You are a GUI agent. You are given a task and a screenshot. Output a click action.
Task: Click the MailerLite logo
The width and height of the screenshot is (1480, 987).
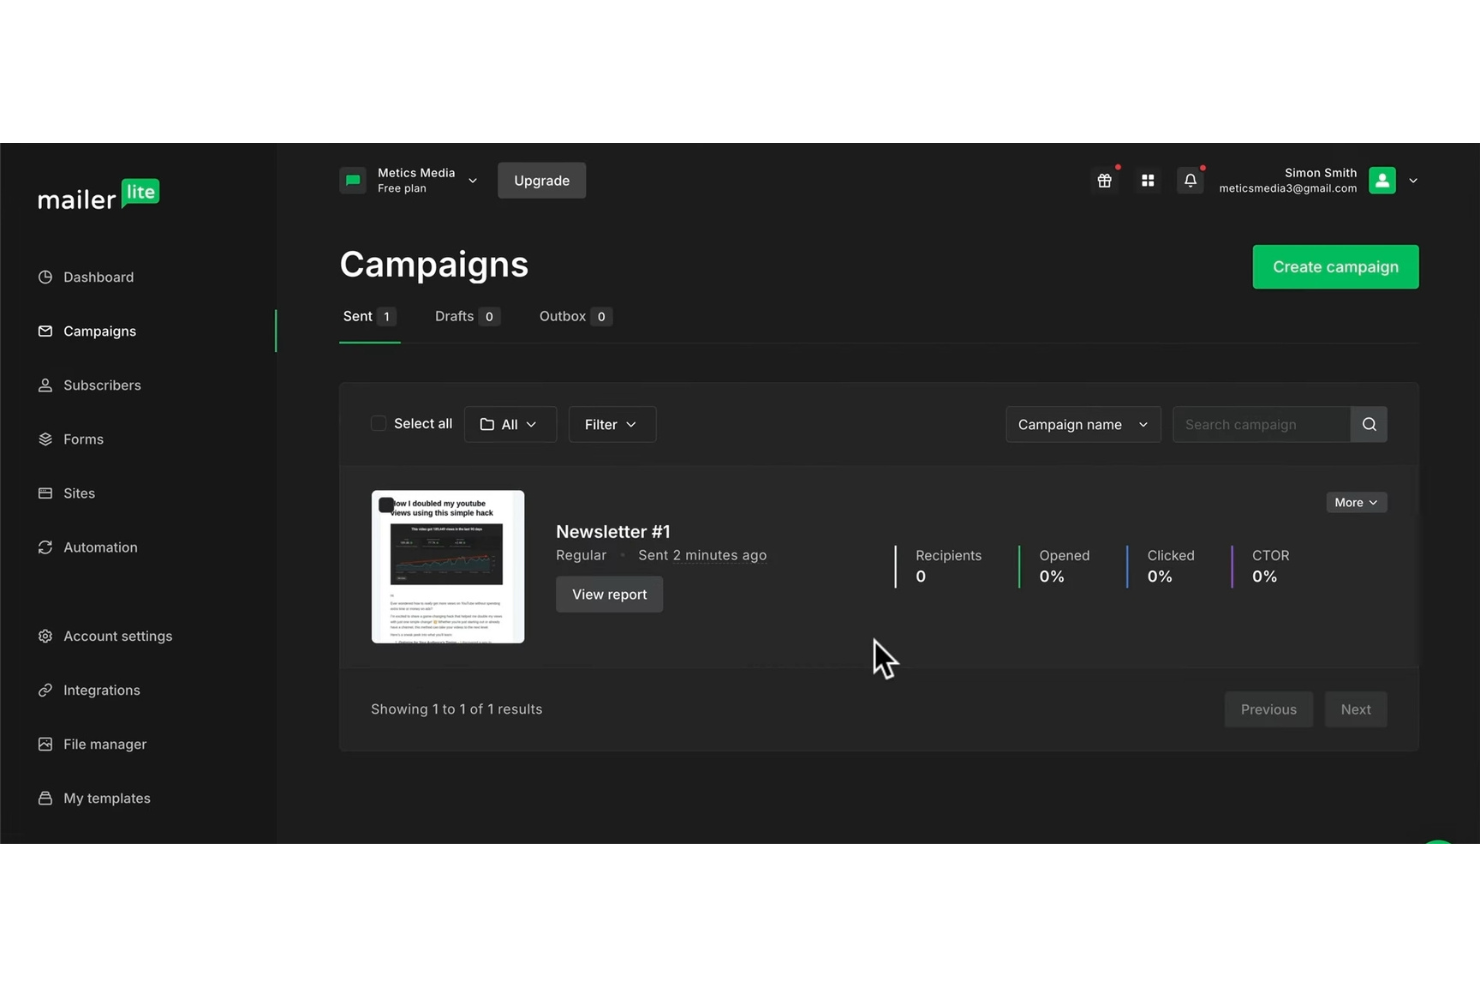(x=99, y=195)
